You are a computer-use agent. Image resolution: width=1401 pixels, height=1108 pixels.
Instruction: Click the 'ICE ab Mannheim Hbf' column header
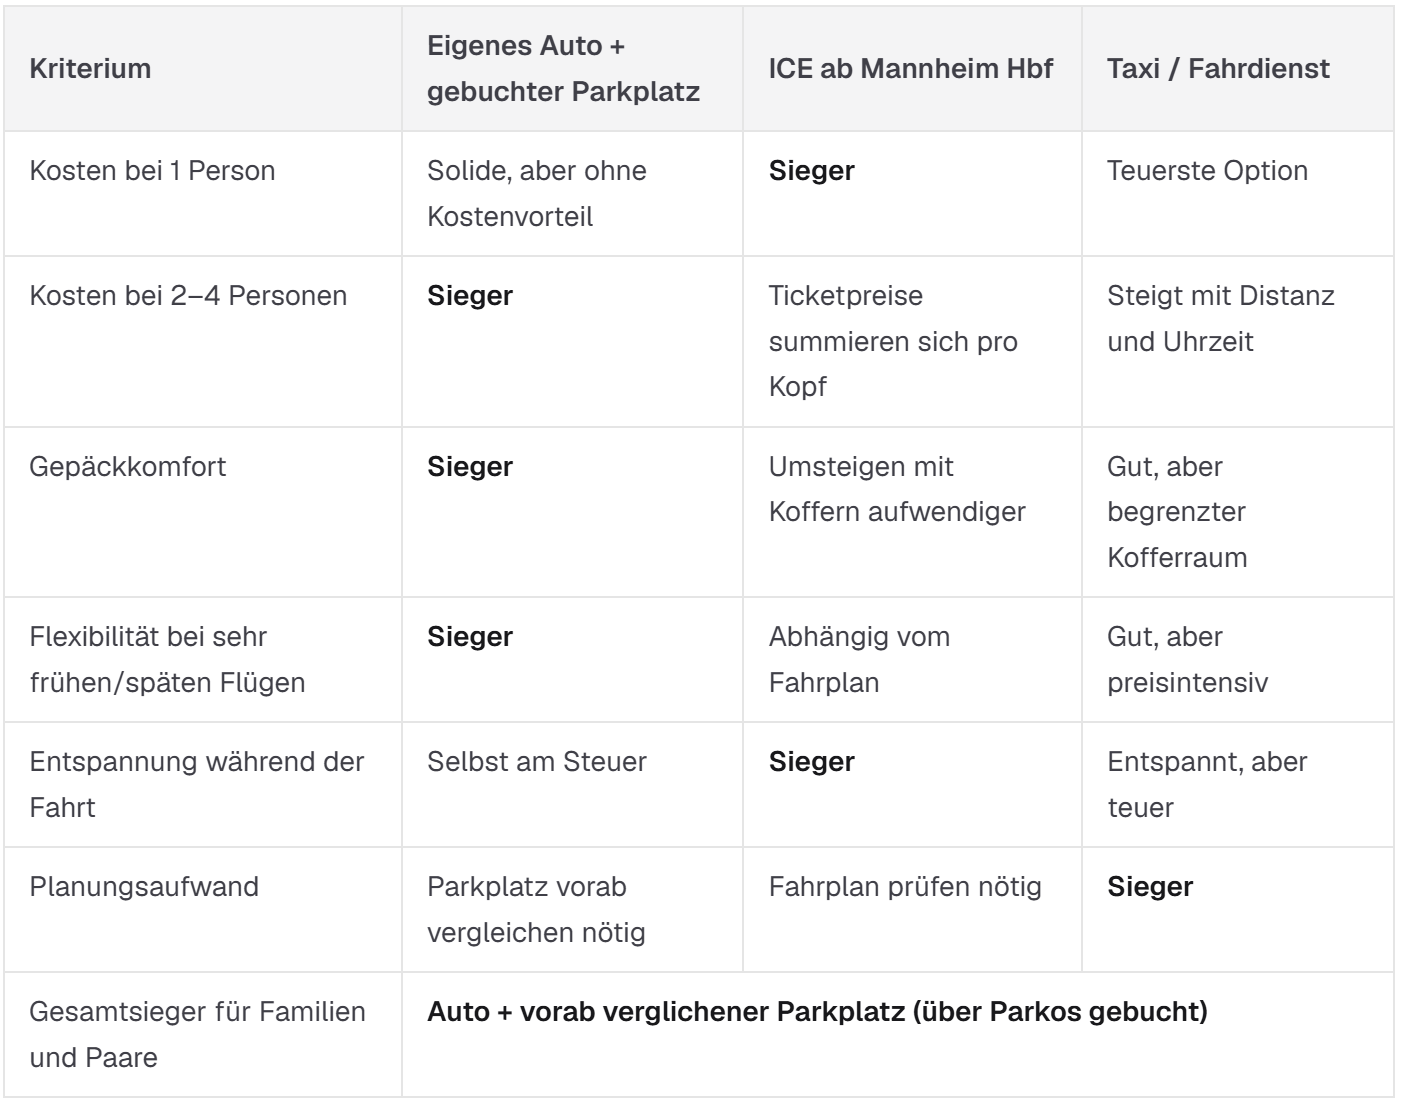[x=911, y=69]
